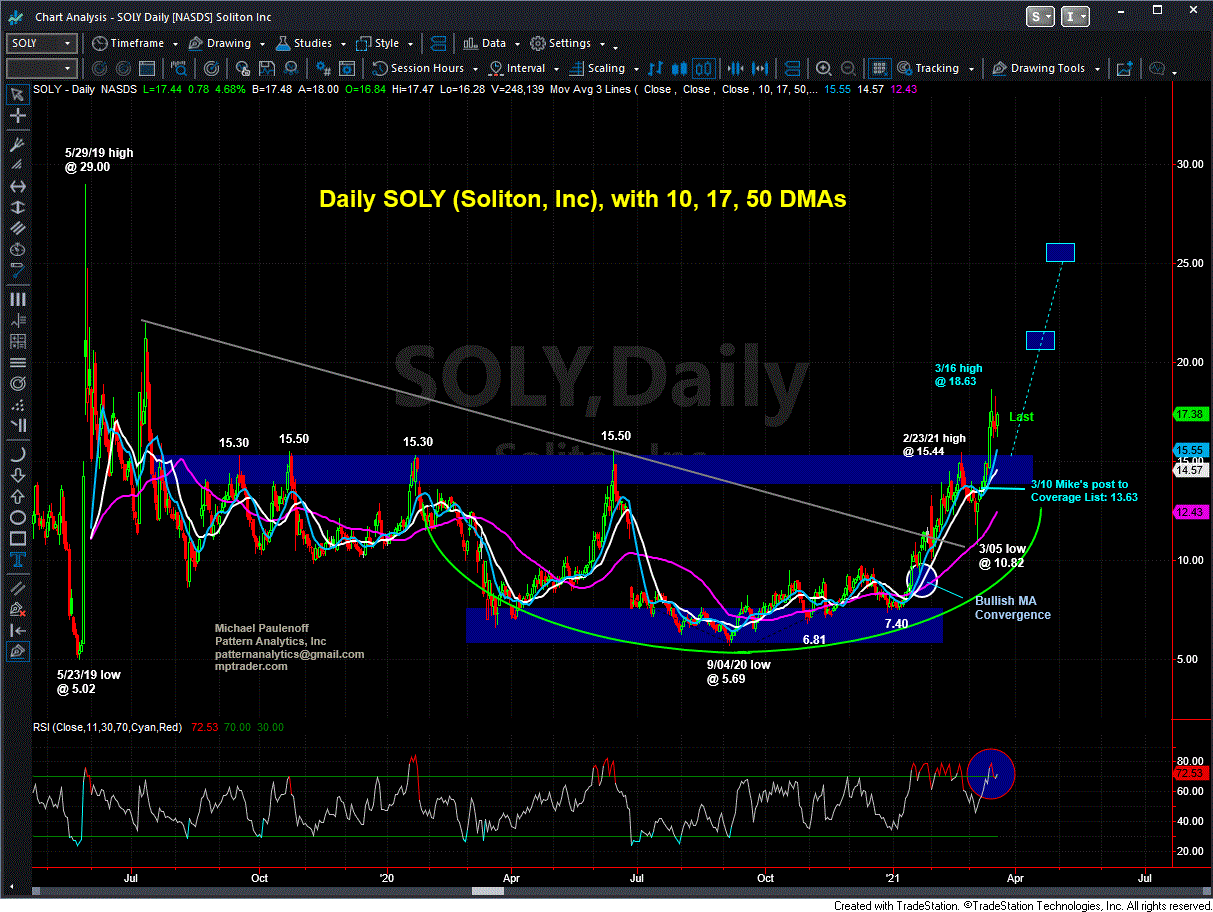Click the Interval button
This screenshot has height=912, width=1213.
[x=517, y=68]
